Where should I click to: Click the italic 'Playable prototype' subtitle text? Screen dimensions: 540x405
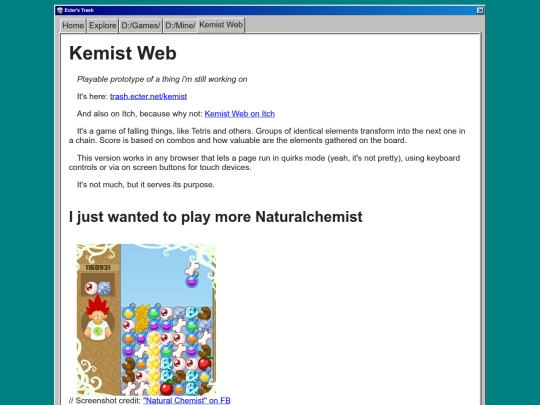(162, 79)
